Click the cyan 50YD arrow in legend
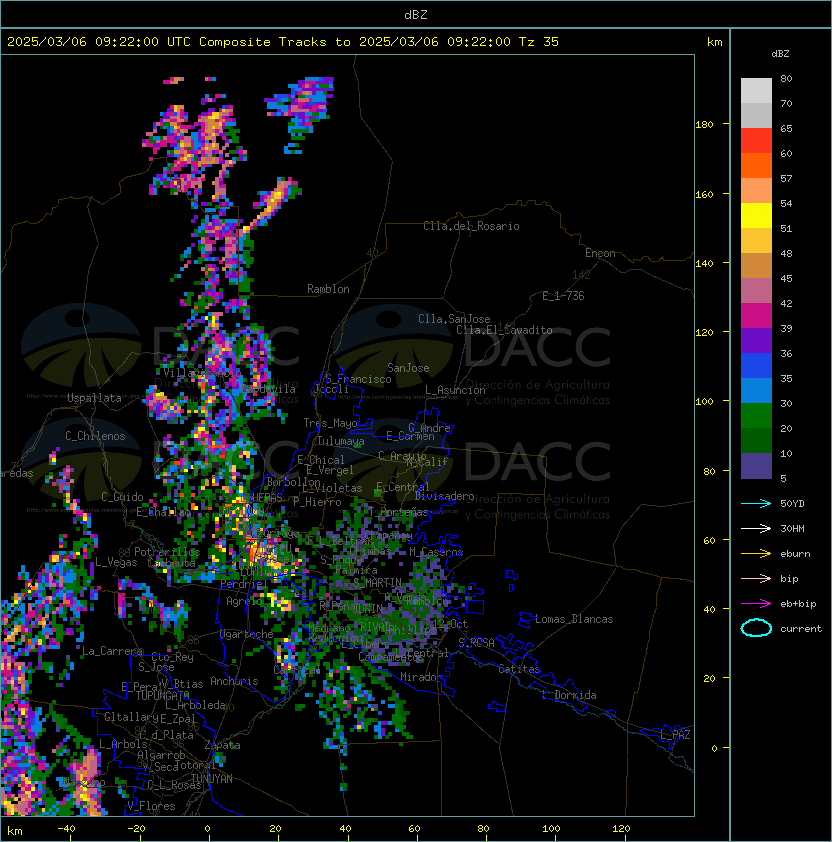 pos(756,503)
